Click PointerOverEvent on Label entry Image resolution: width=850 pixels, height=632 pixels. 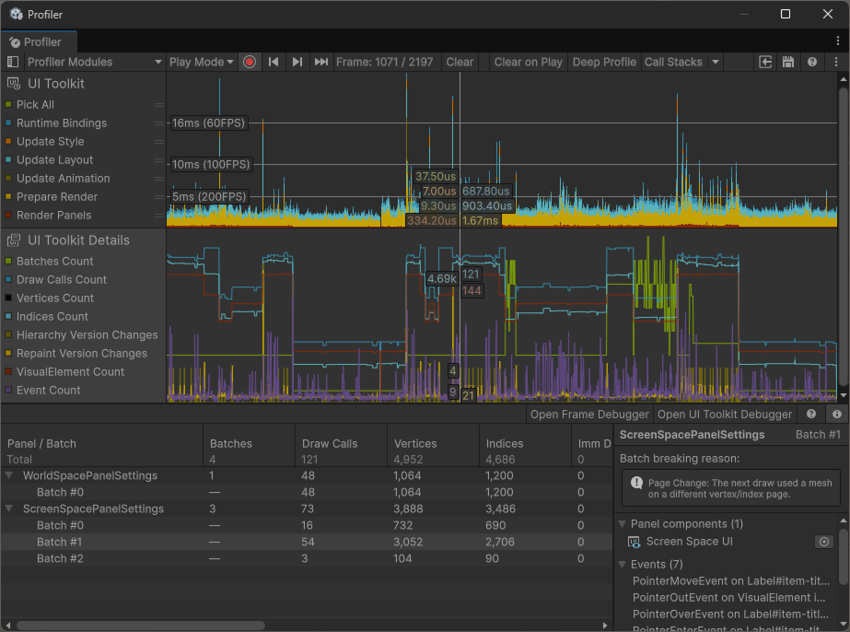[731, 614]
